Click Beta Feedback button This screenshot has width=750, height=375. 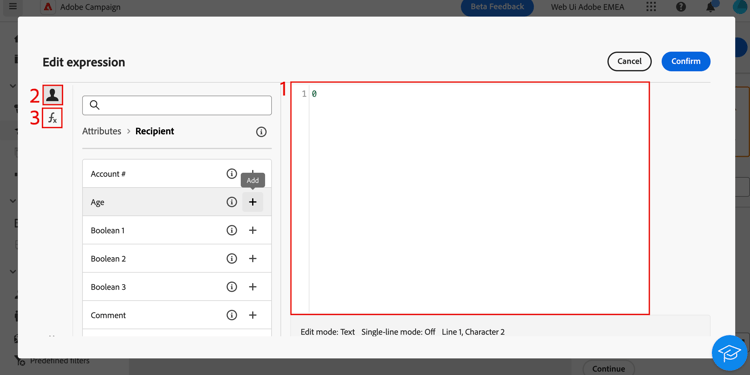pos(497,7)
